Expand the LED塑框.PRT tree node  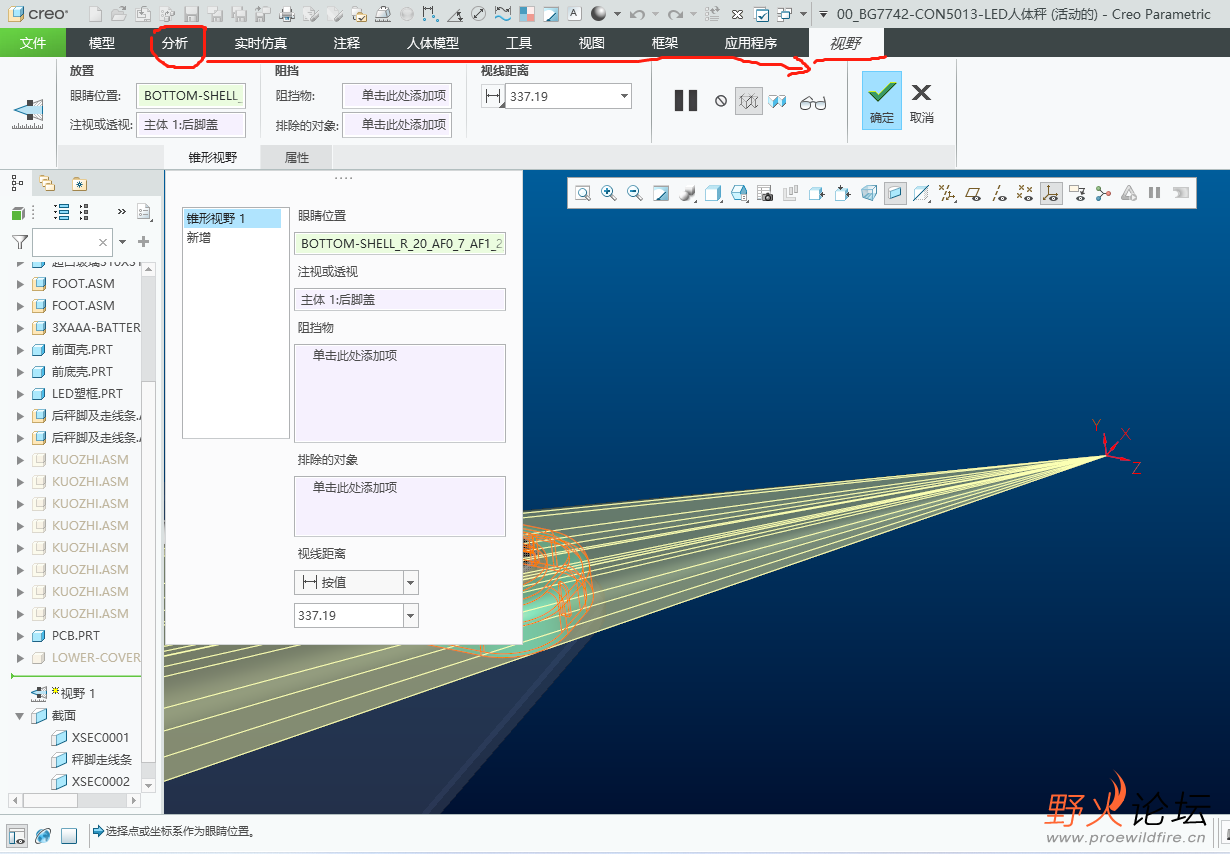[x=20, y=393]
